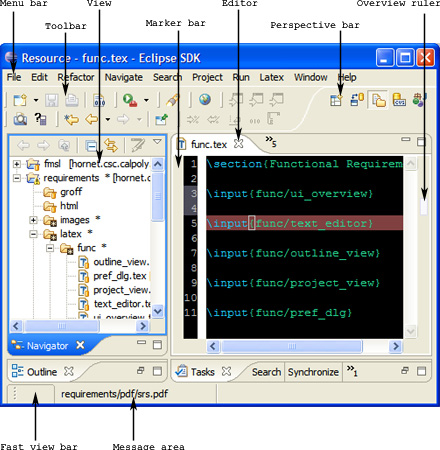Switch to the Synchronize tab
This screenshot has height=450, width=440.
coord(313,372)
